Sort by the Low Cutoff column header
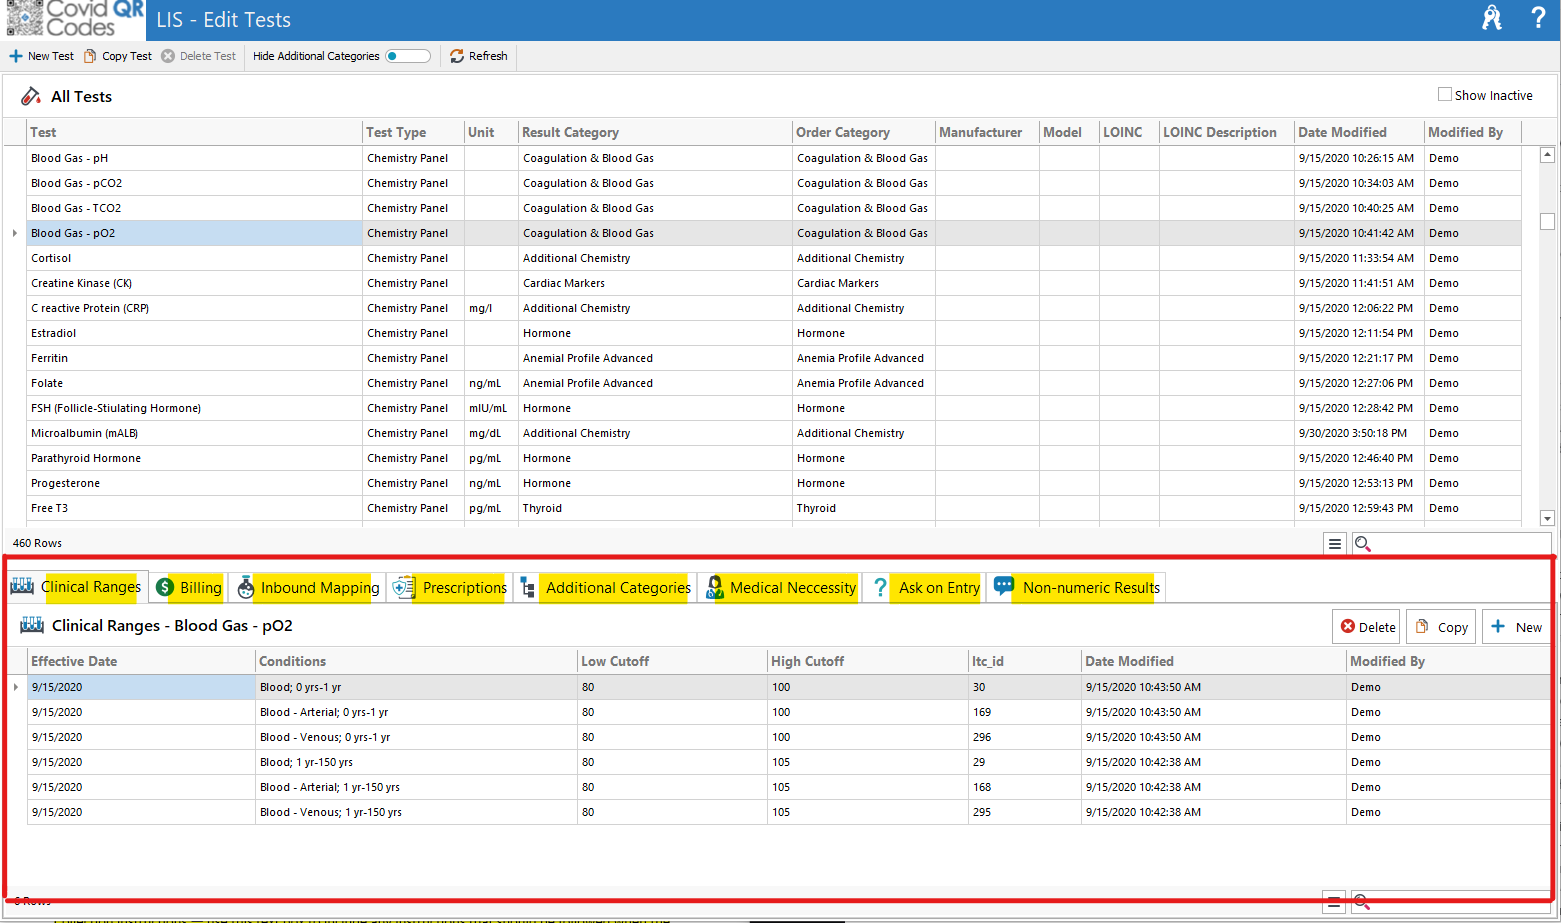This screenshot has height=923, width=1561. [672, 661]
